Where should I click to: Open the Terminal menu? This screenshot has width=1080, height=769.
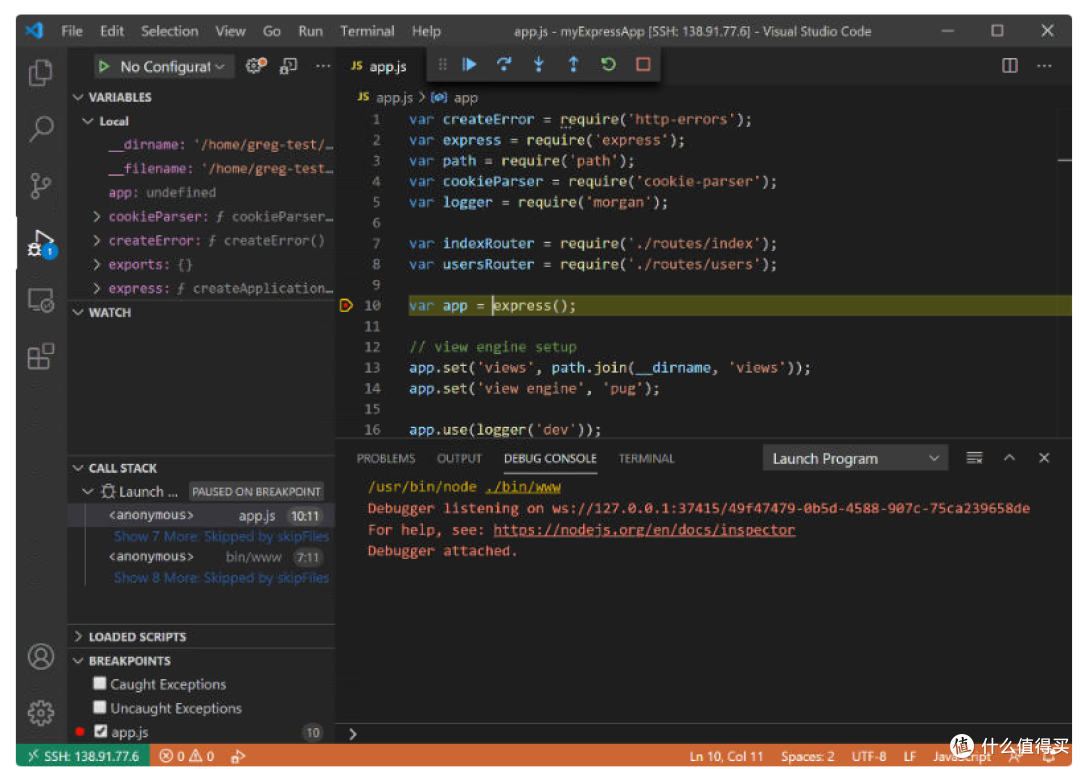(367, 31)
